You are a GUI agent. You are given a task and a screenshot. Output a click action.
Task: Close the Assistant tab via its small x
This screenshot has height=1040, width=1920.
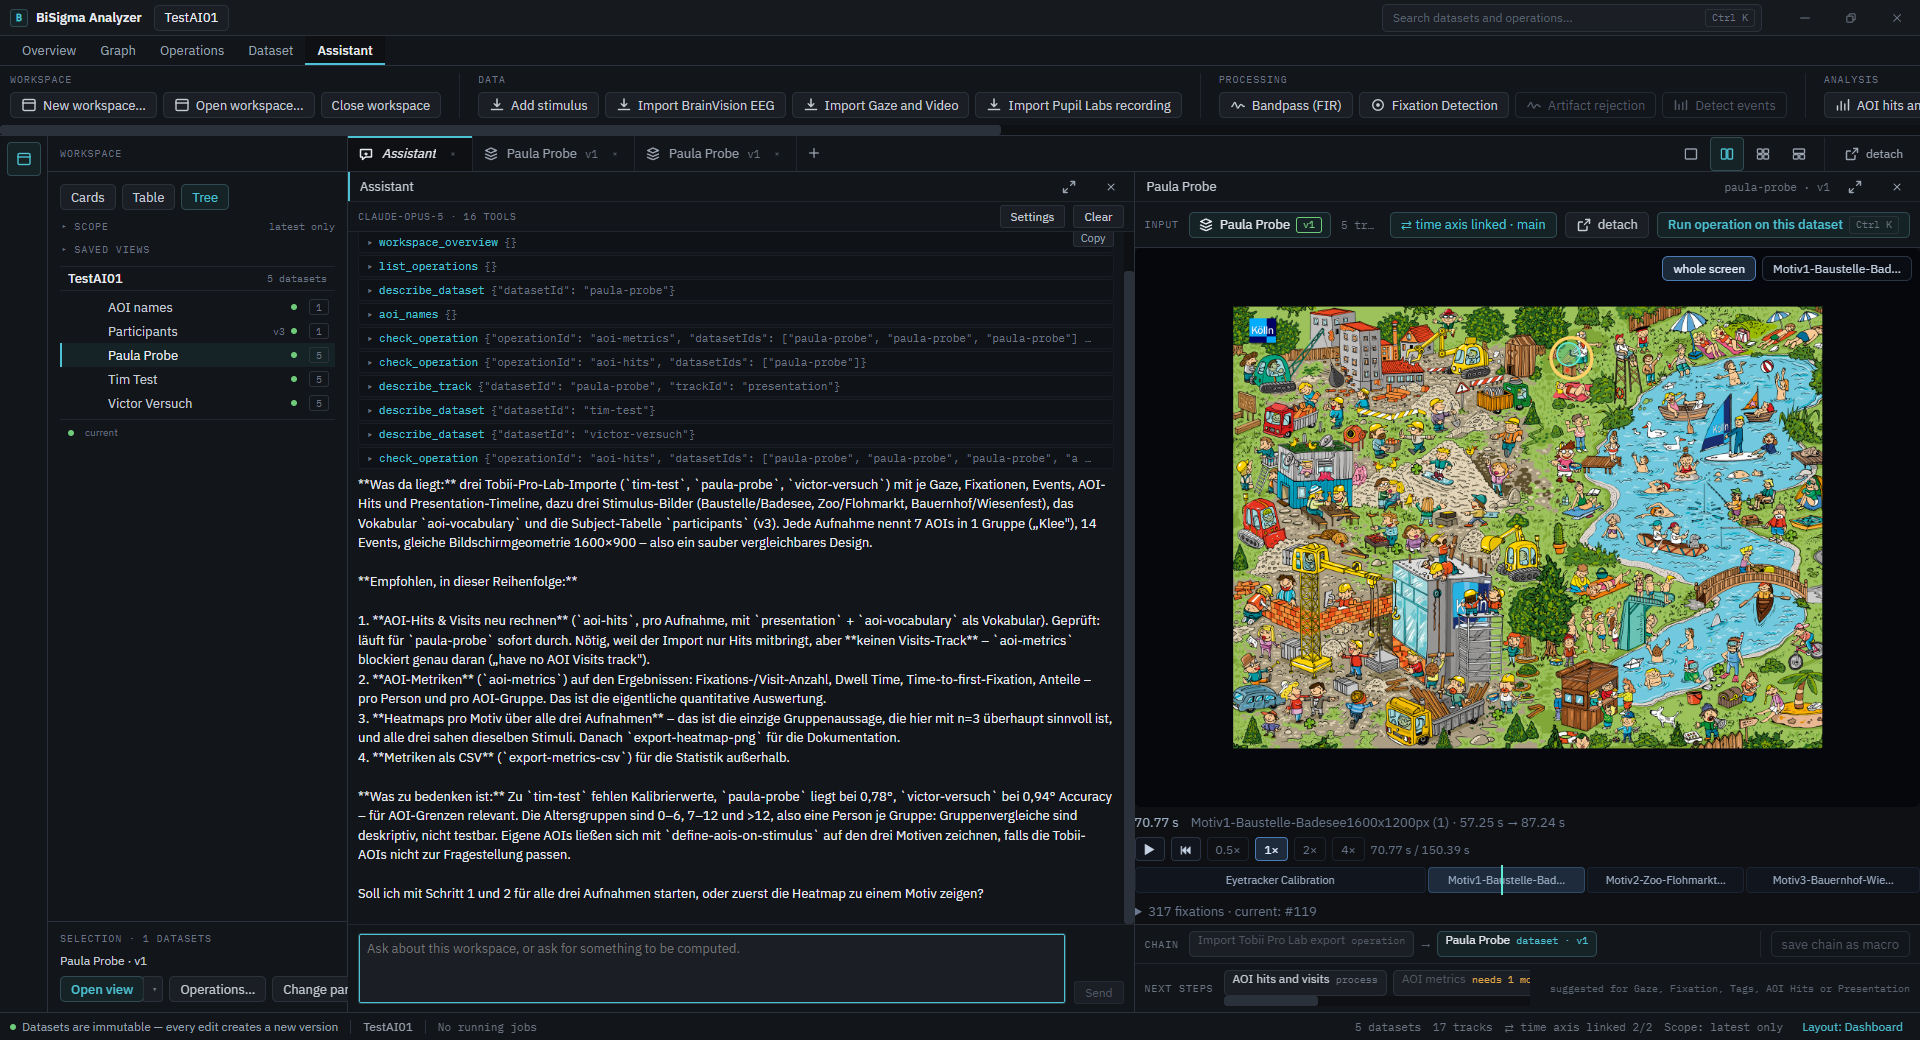(x=453, y=154)
